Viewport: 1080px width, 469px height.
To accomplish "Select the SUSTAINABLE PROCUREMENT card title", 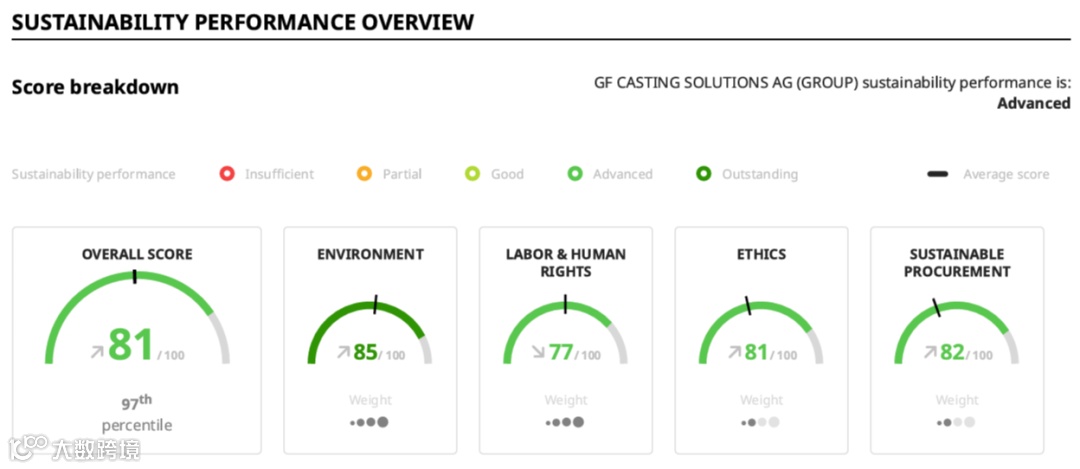I will tap(957, 263).
